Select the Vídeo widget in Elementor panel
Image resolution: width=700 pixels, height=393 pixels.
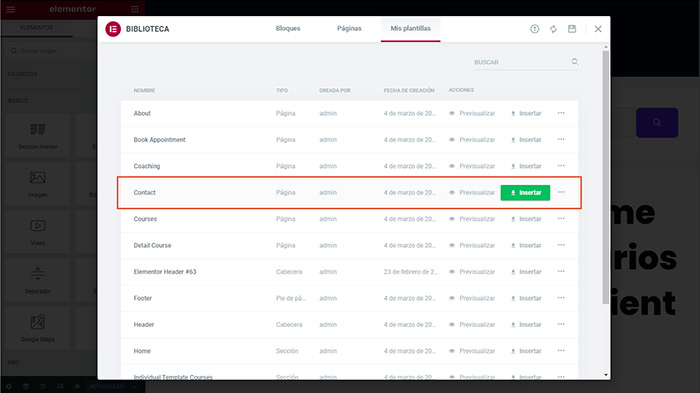(x=38, y=232)
